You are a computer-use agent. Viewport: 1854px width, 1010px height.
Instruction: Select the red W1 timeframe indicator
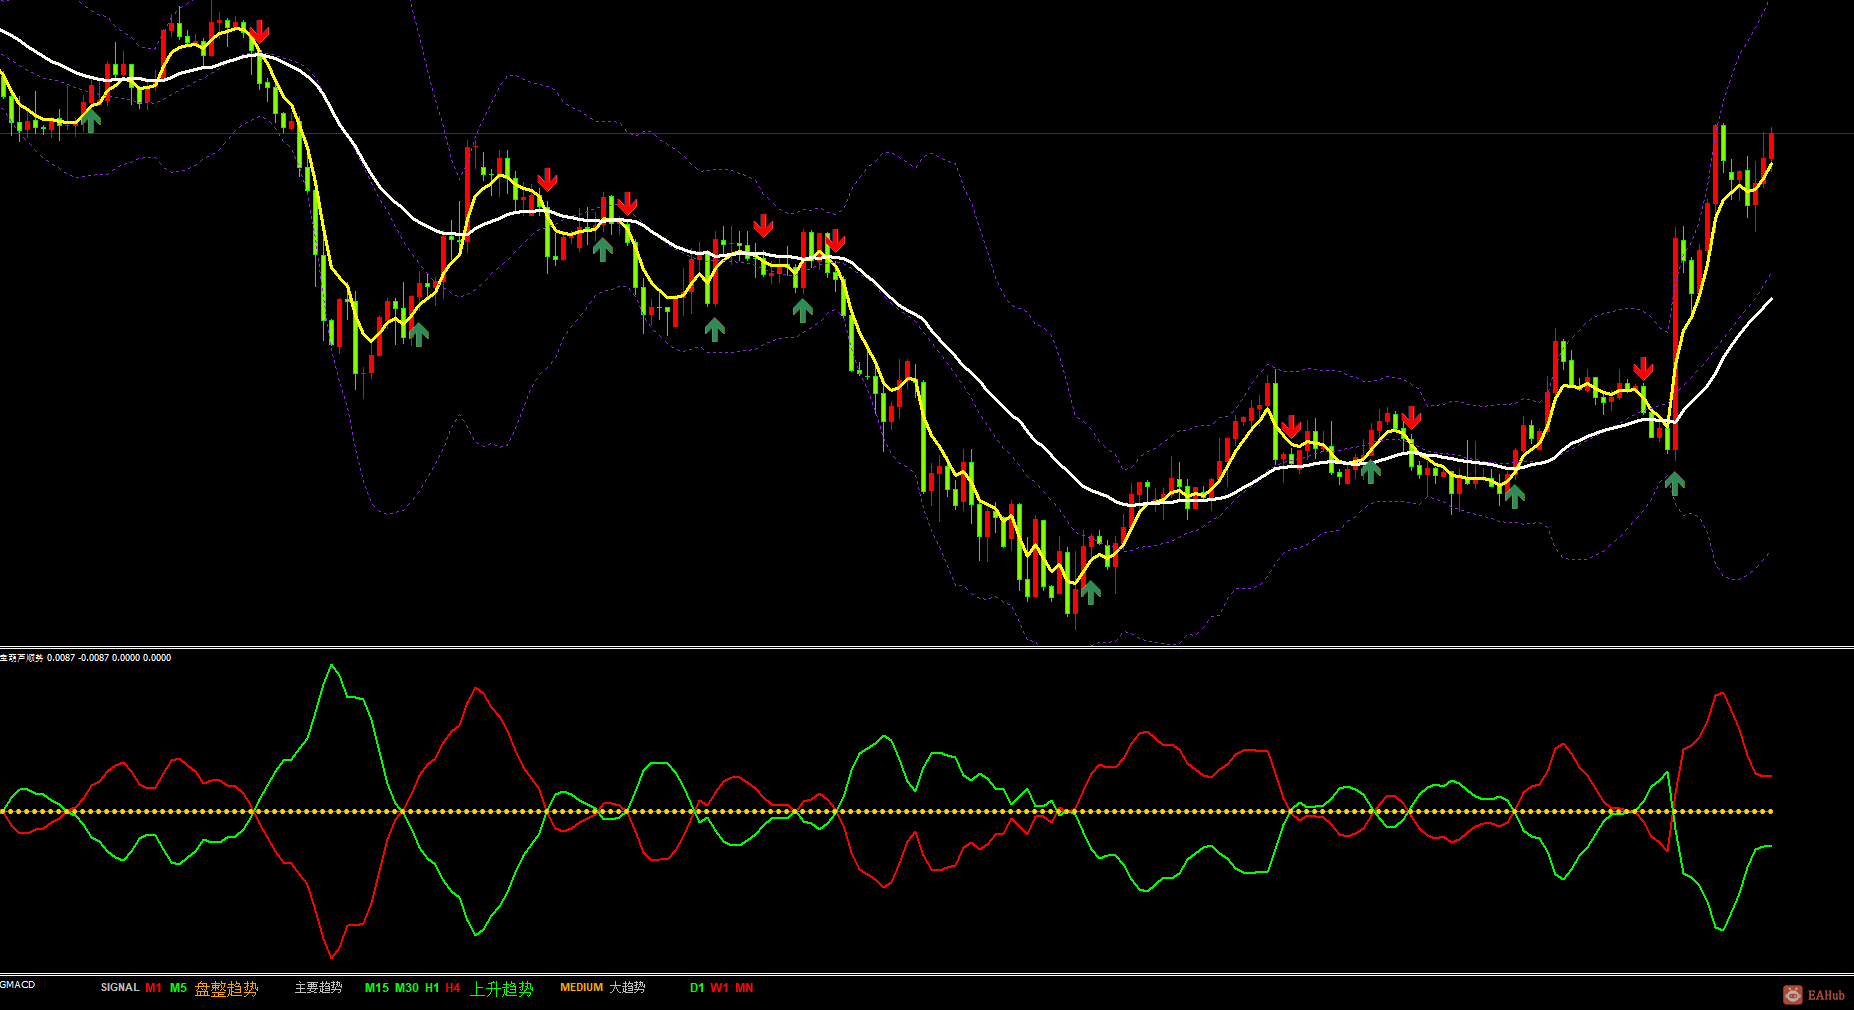tap(720, 988)
